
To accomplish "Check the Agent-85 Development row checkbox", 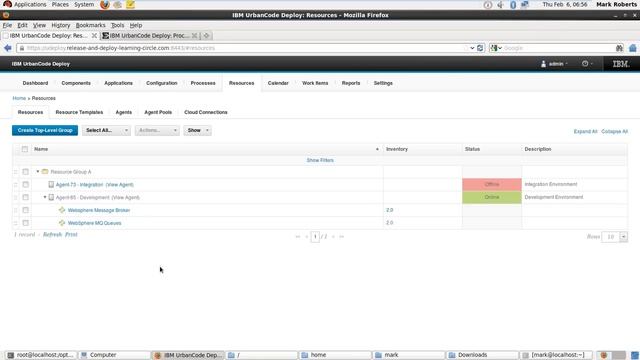I will click(x=25, y=198).
